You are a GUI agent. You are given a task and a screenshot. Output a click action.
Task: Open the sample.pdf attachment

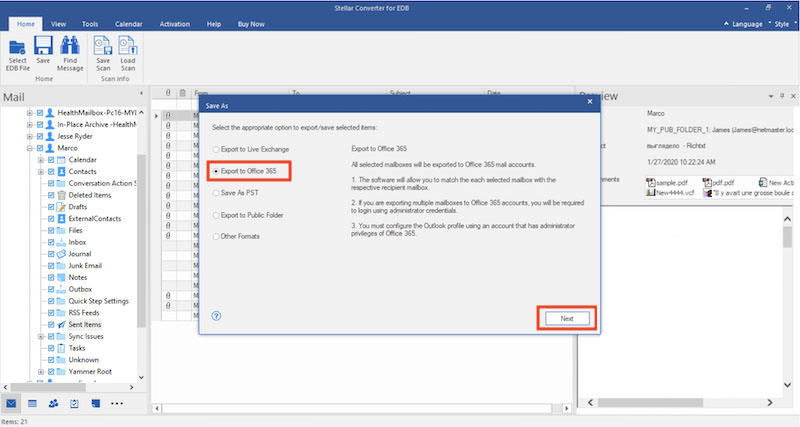(667, 182)
